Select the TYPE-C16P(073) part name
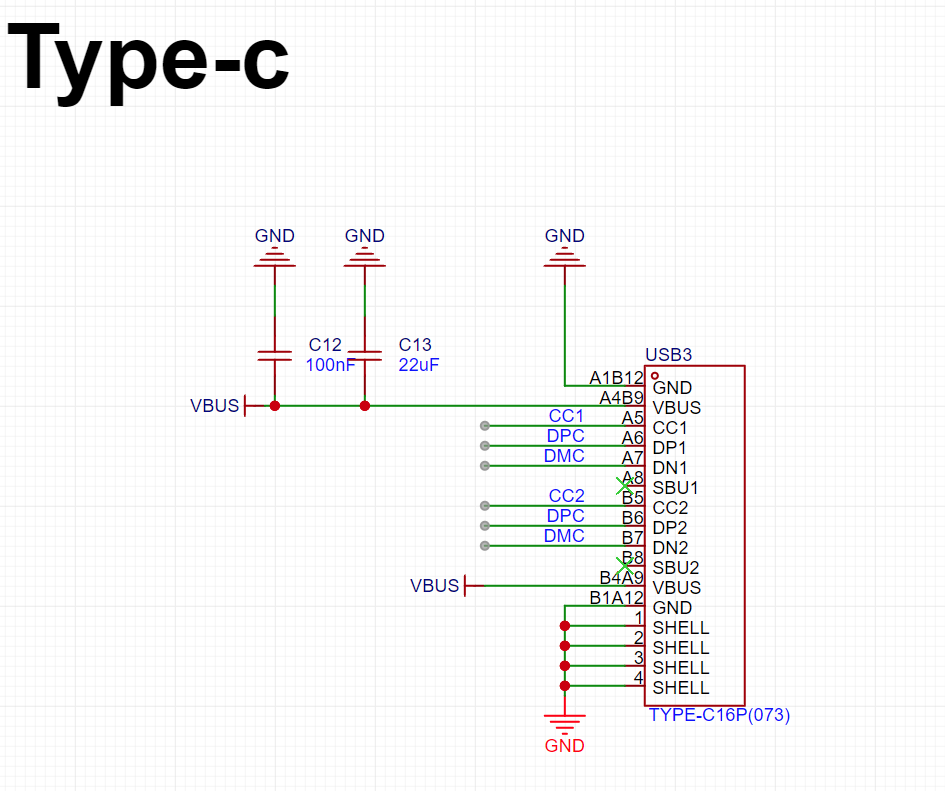The width and height of the screenshot is (945, 791). click(719, 714)
